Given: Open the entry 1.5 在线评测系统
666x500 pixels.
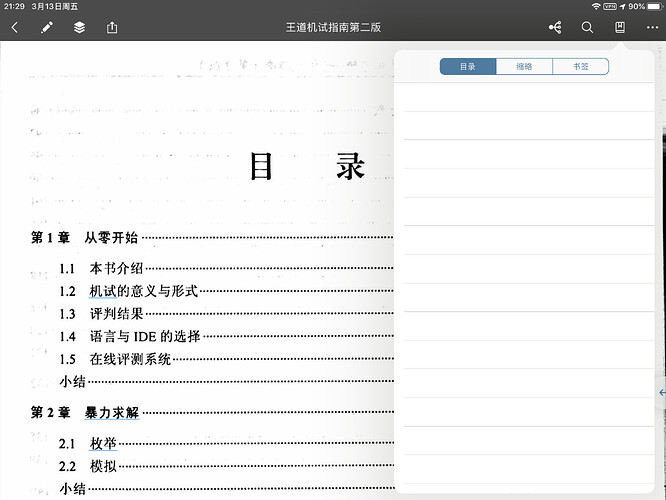Looking at the screenshot, I should pyautogui.click(x=115, y=359).
